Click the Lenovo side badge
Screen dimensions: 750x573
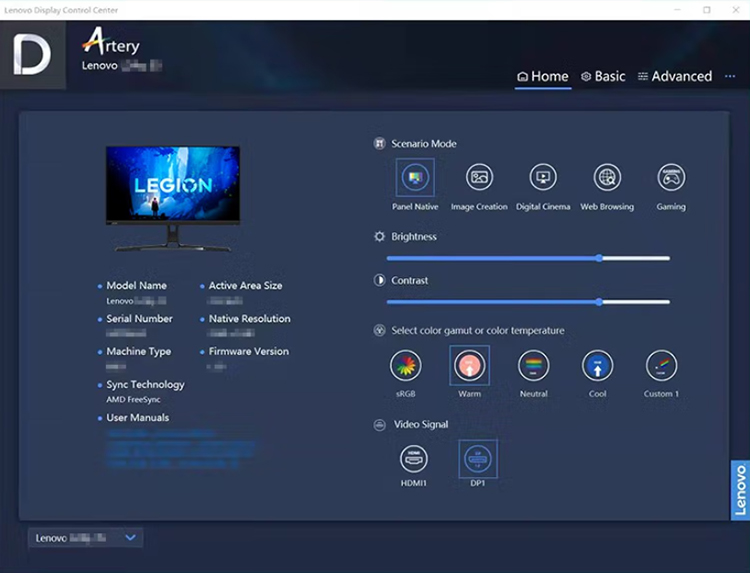740,490
